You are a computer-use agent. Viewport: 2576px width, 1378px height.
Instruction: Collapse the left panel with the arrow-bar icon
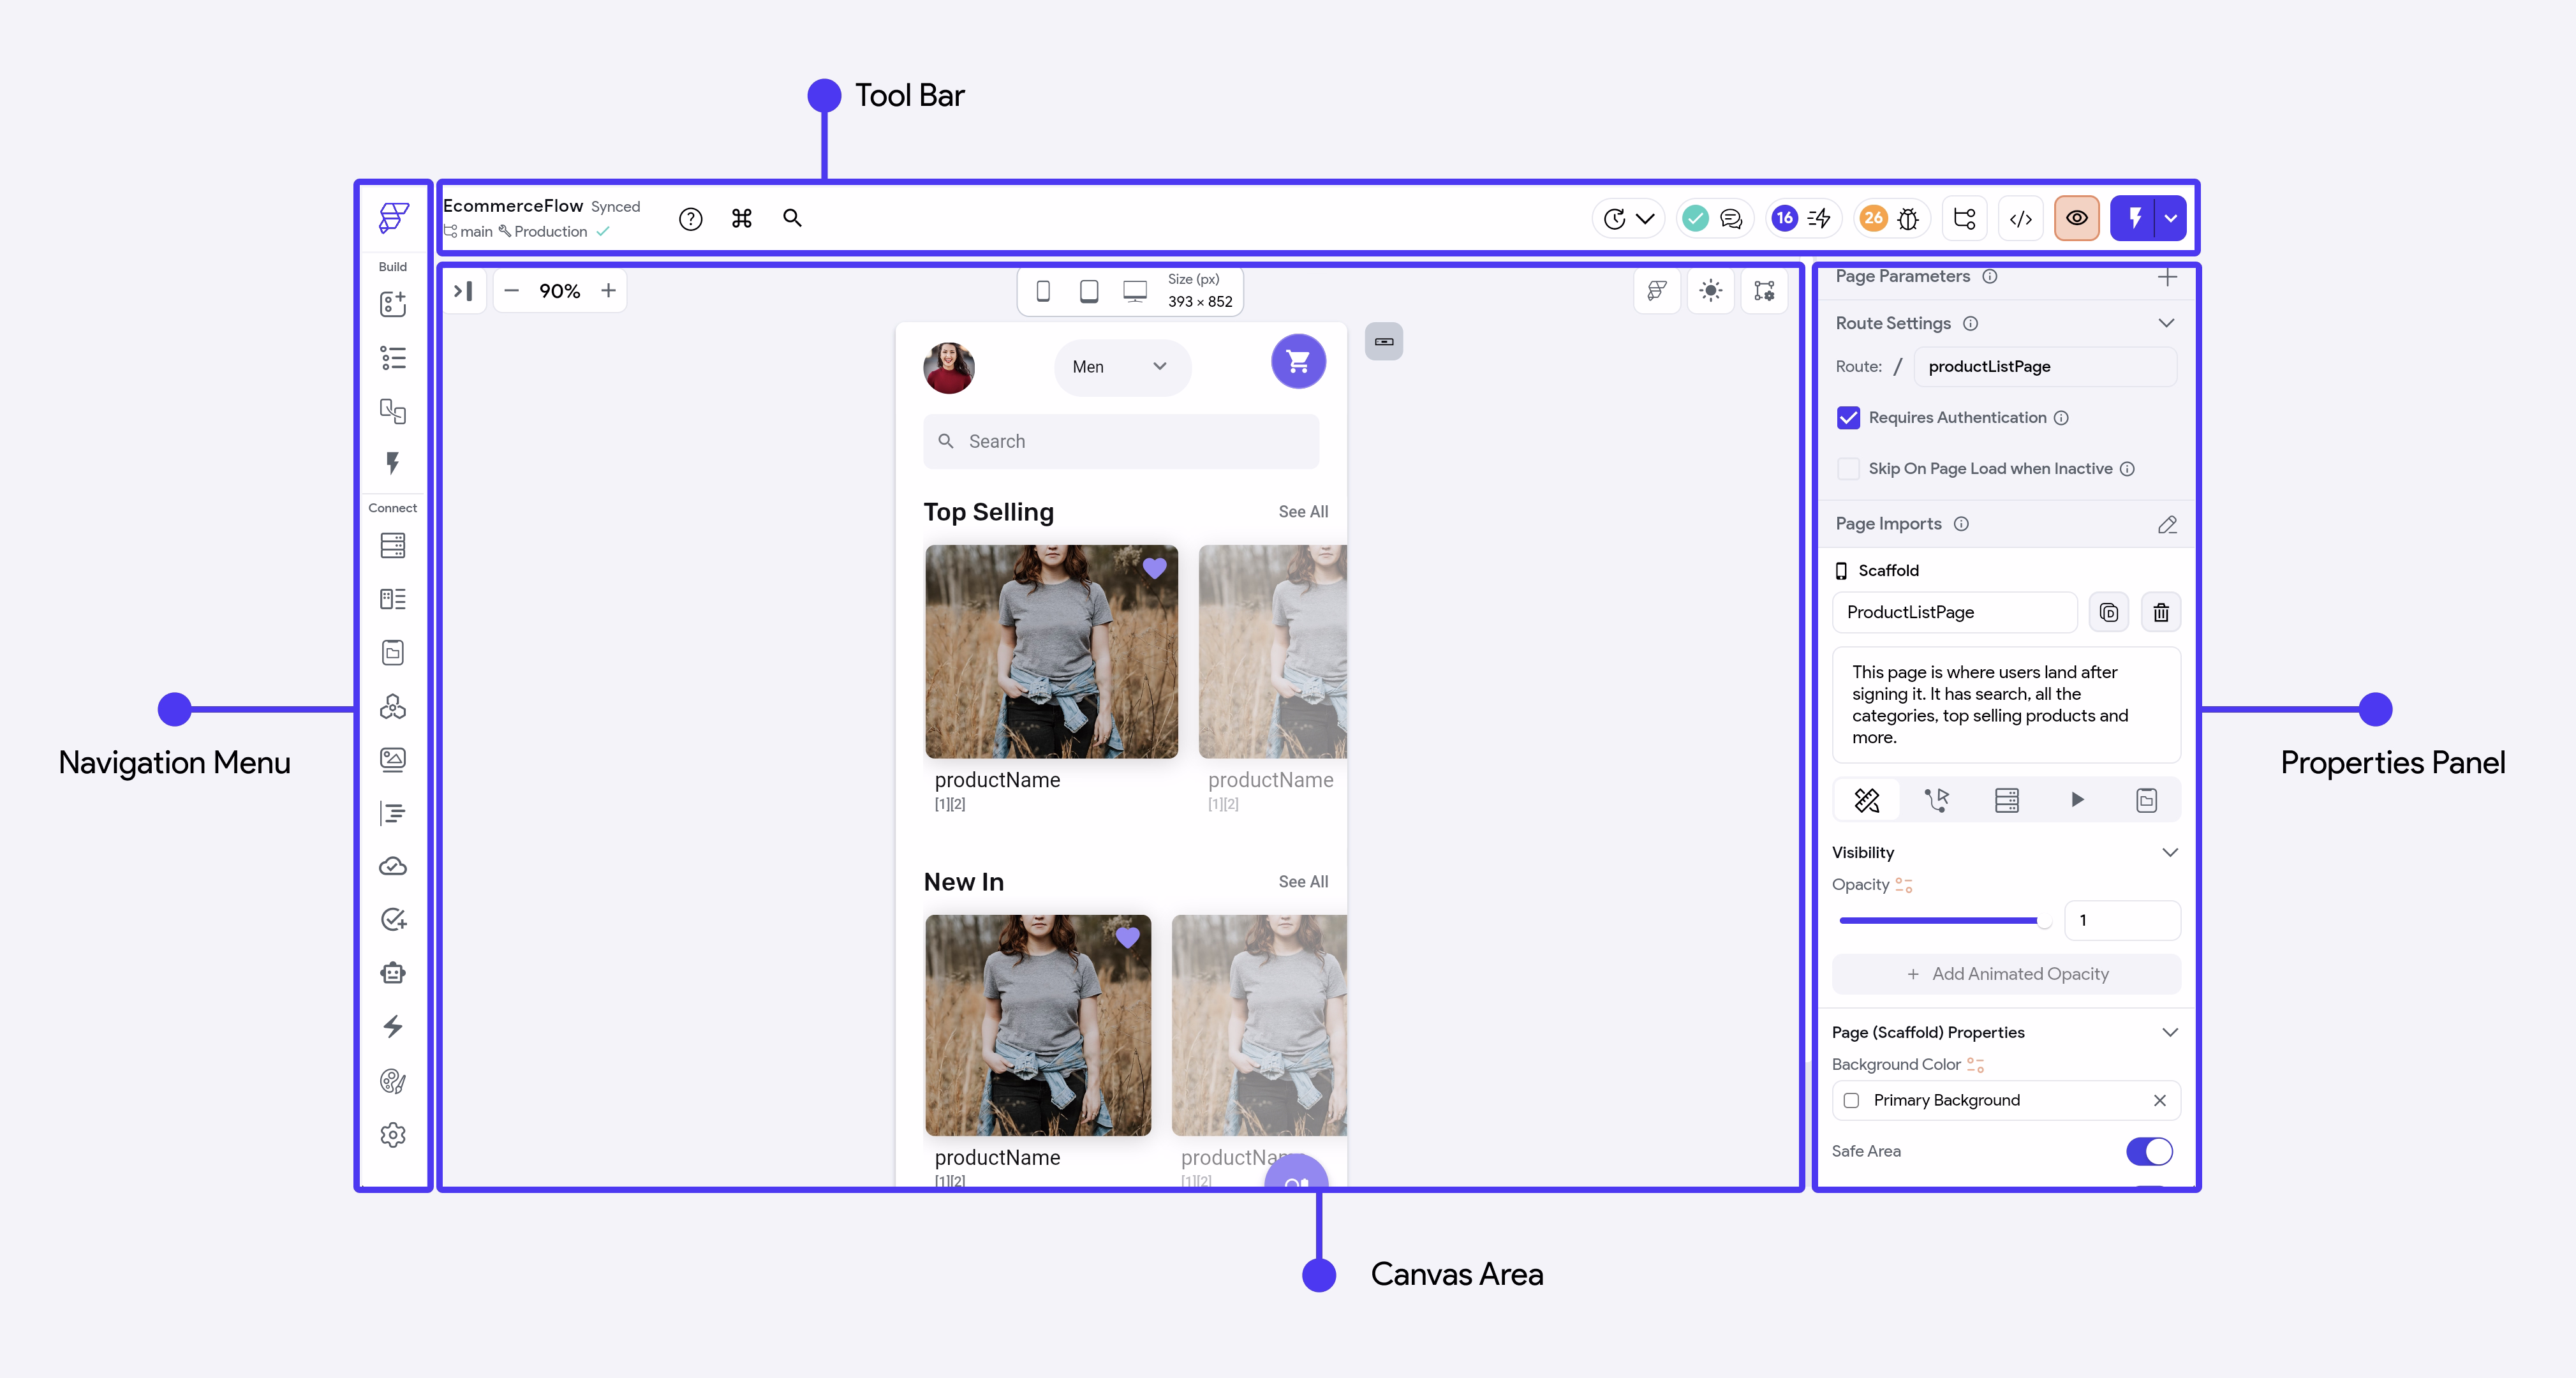463,291
